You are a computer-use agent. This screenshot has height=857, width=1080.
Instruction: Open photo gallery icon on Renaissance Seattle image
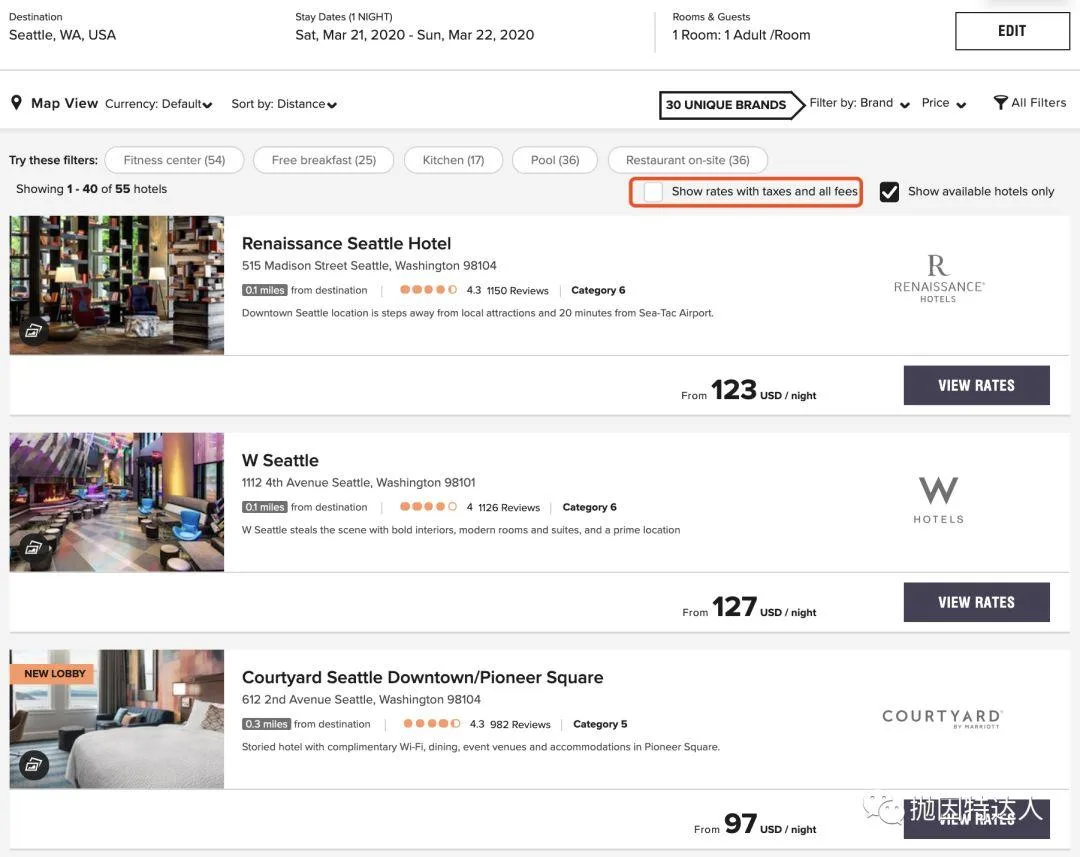(x=34, y=331)
